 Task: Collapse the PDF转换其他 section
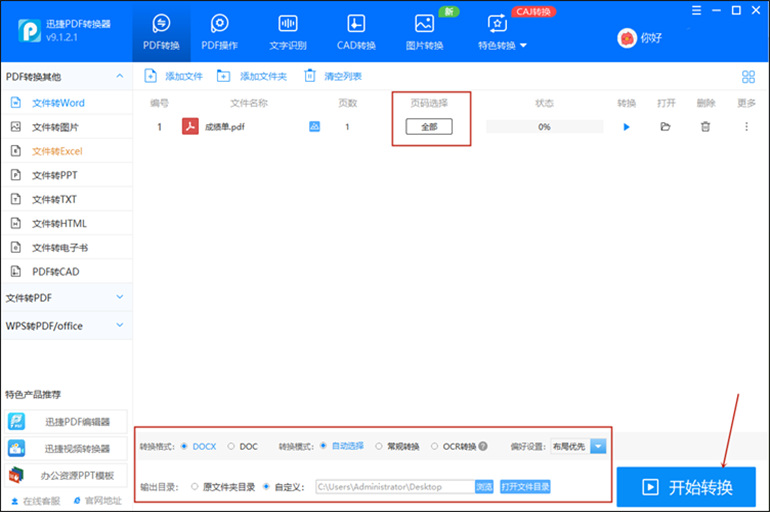click(120, 76)
